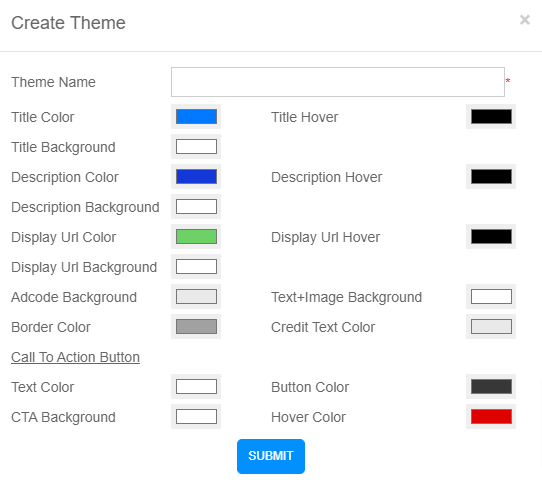Viewport: 542px width, 485px height.
Task: Close the Create Theme dialog
Action: (525, 20)
